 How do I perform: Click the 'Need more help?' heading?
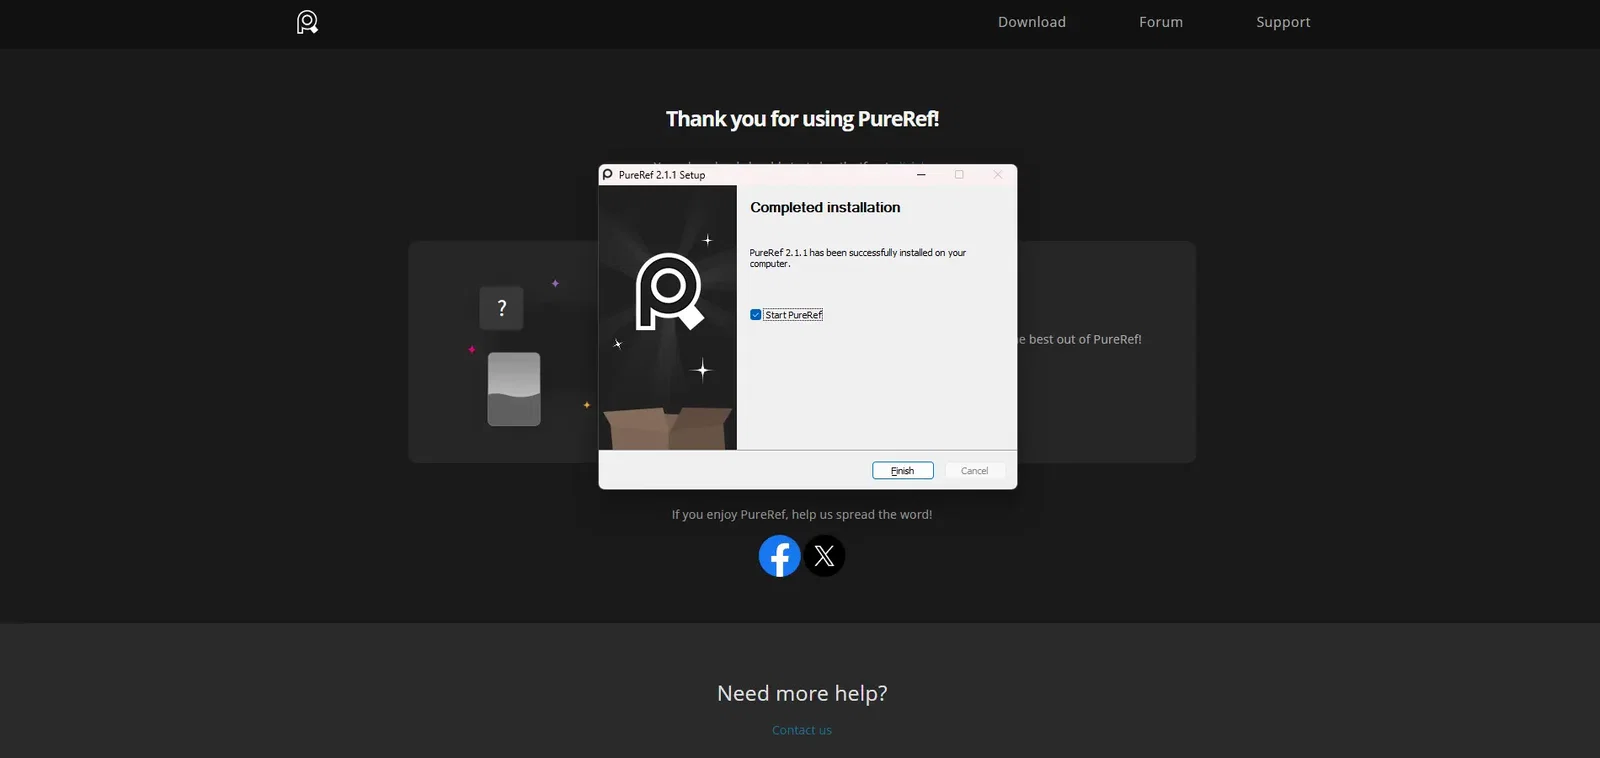tap(802, 693)
